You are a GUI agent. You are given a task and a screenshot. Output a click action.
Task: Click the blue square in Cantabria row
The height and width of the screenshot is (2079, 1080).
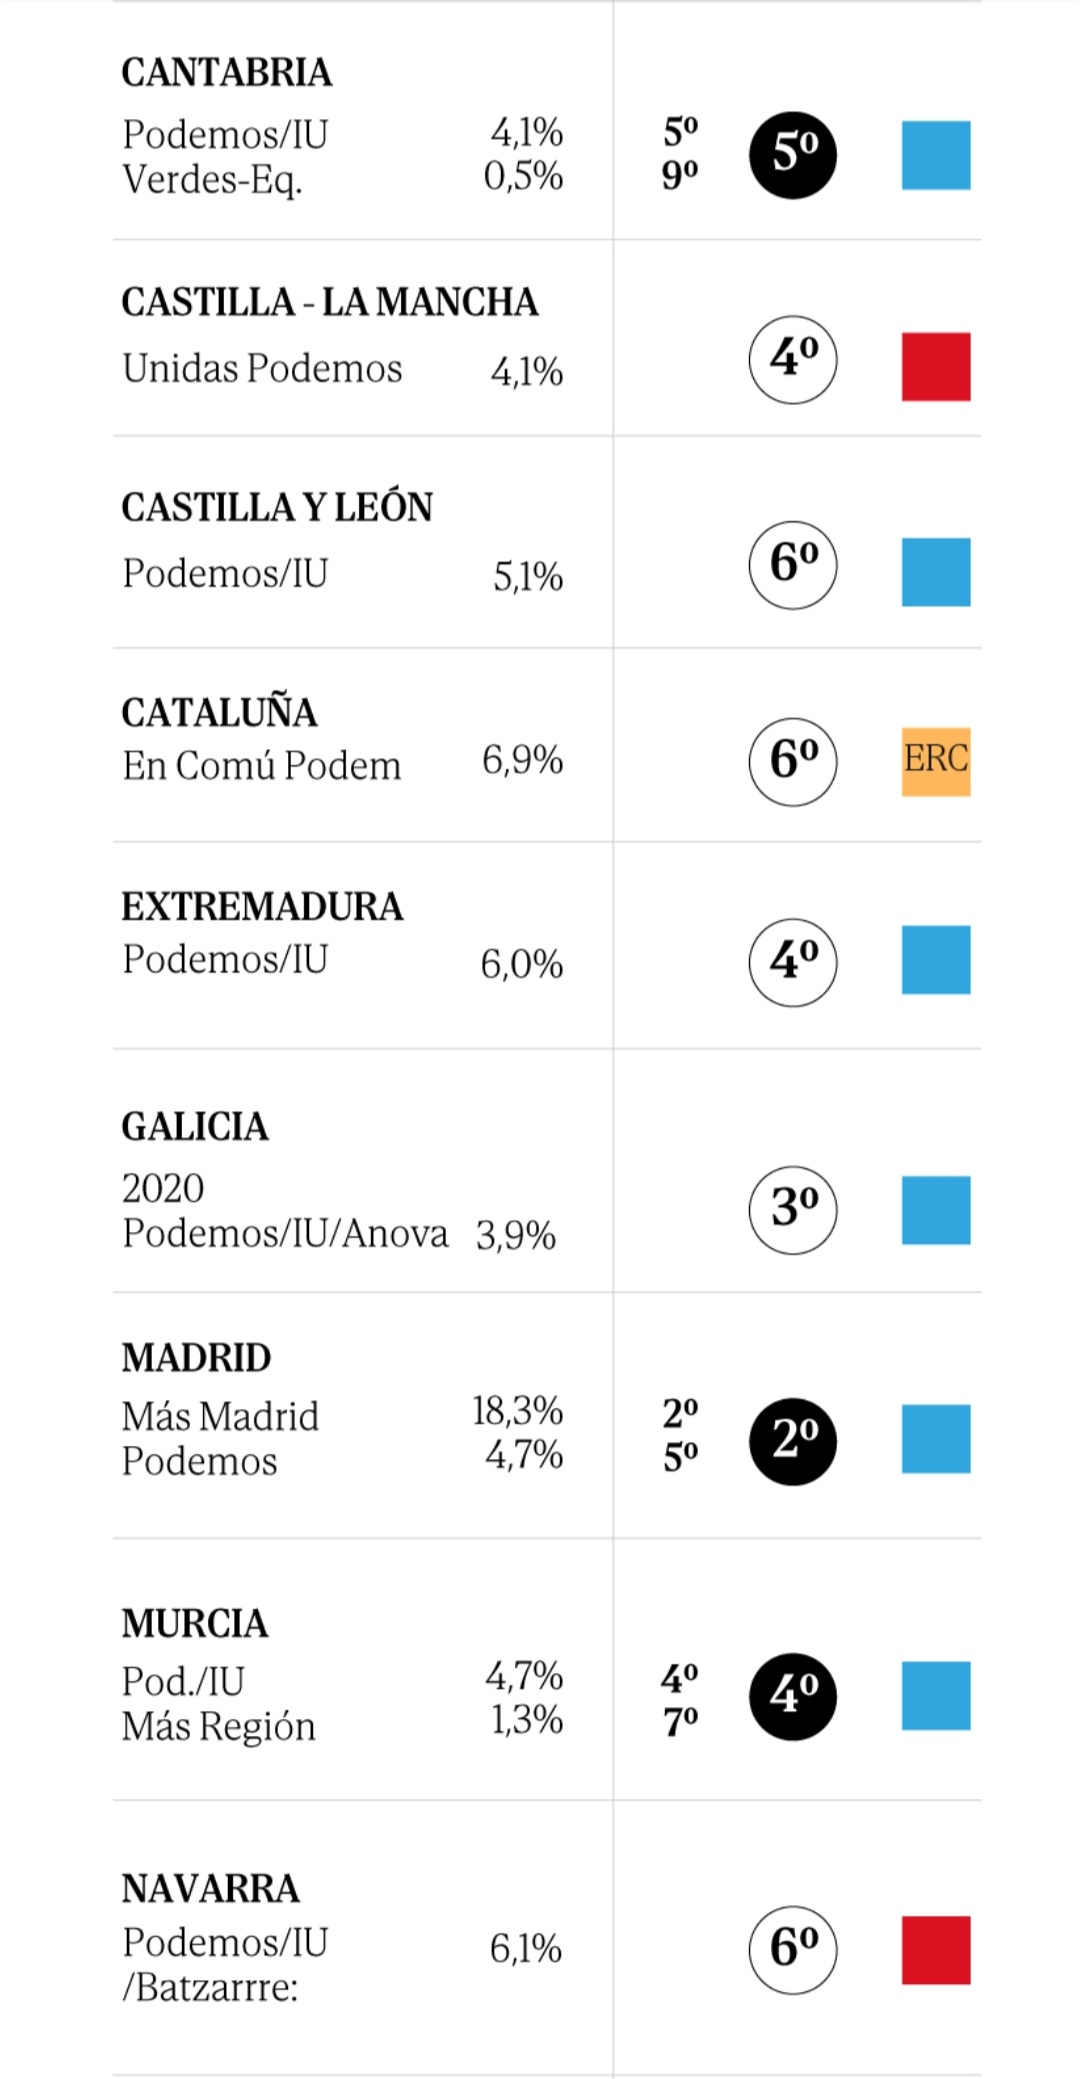(936, 155)
